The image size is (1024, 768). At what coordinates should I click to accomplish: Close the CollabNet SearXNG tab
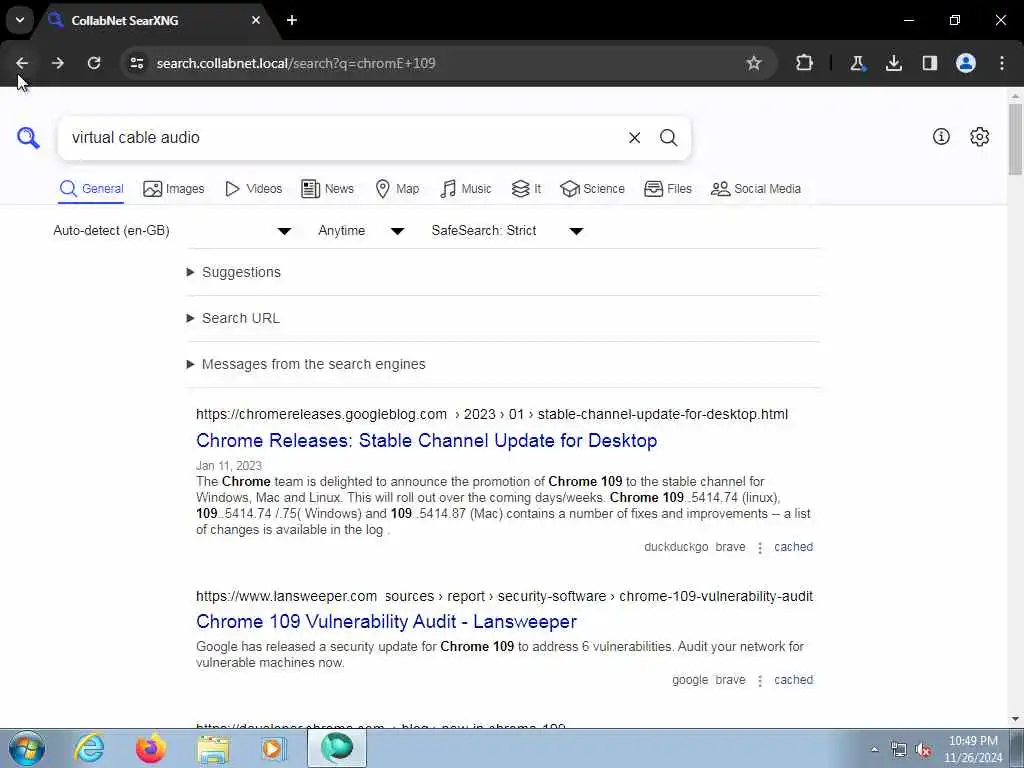point(256,20)
